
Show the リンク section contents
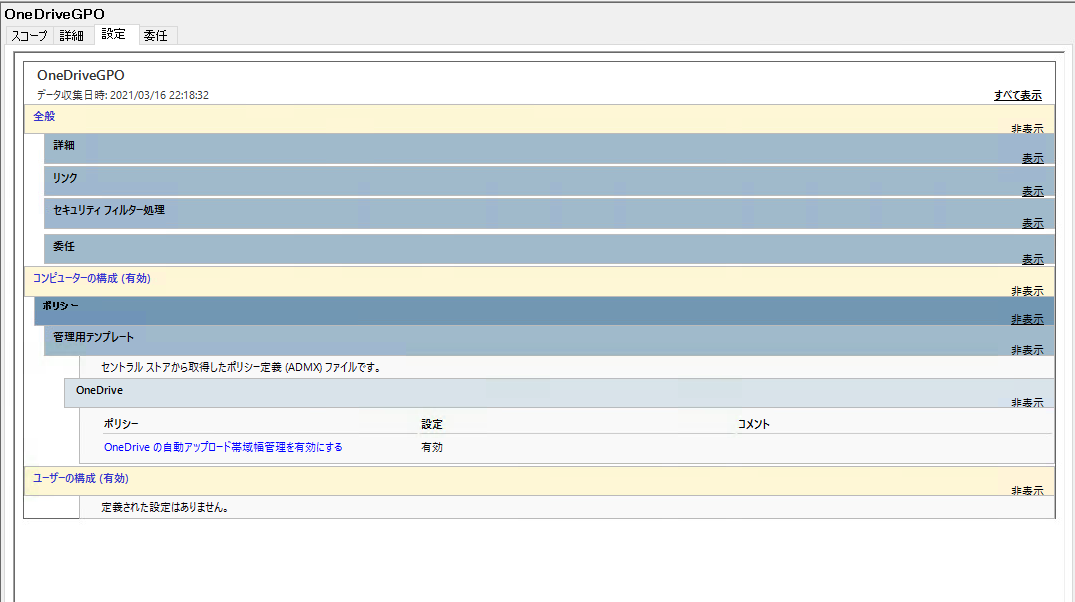[1032, 191]
